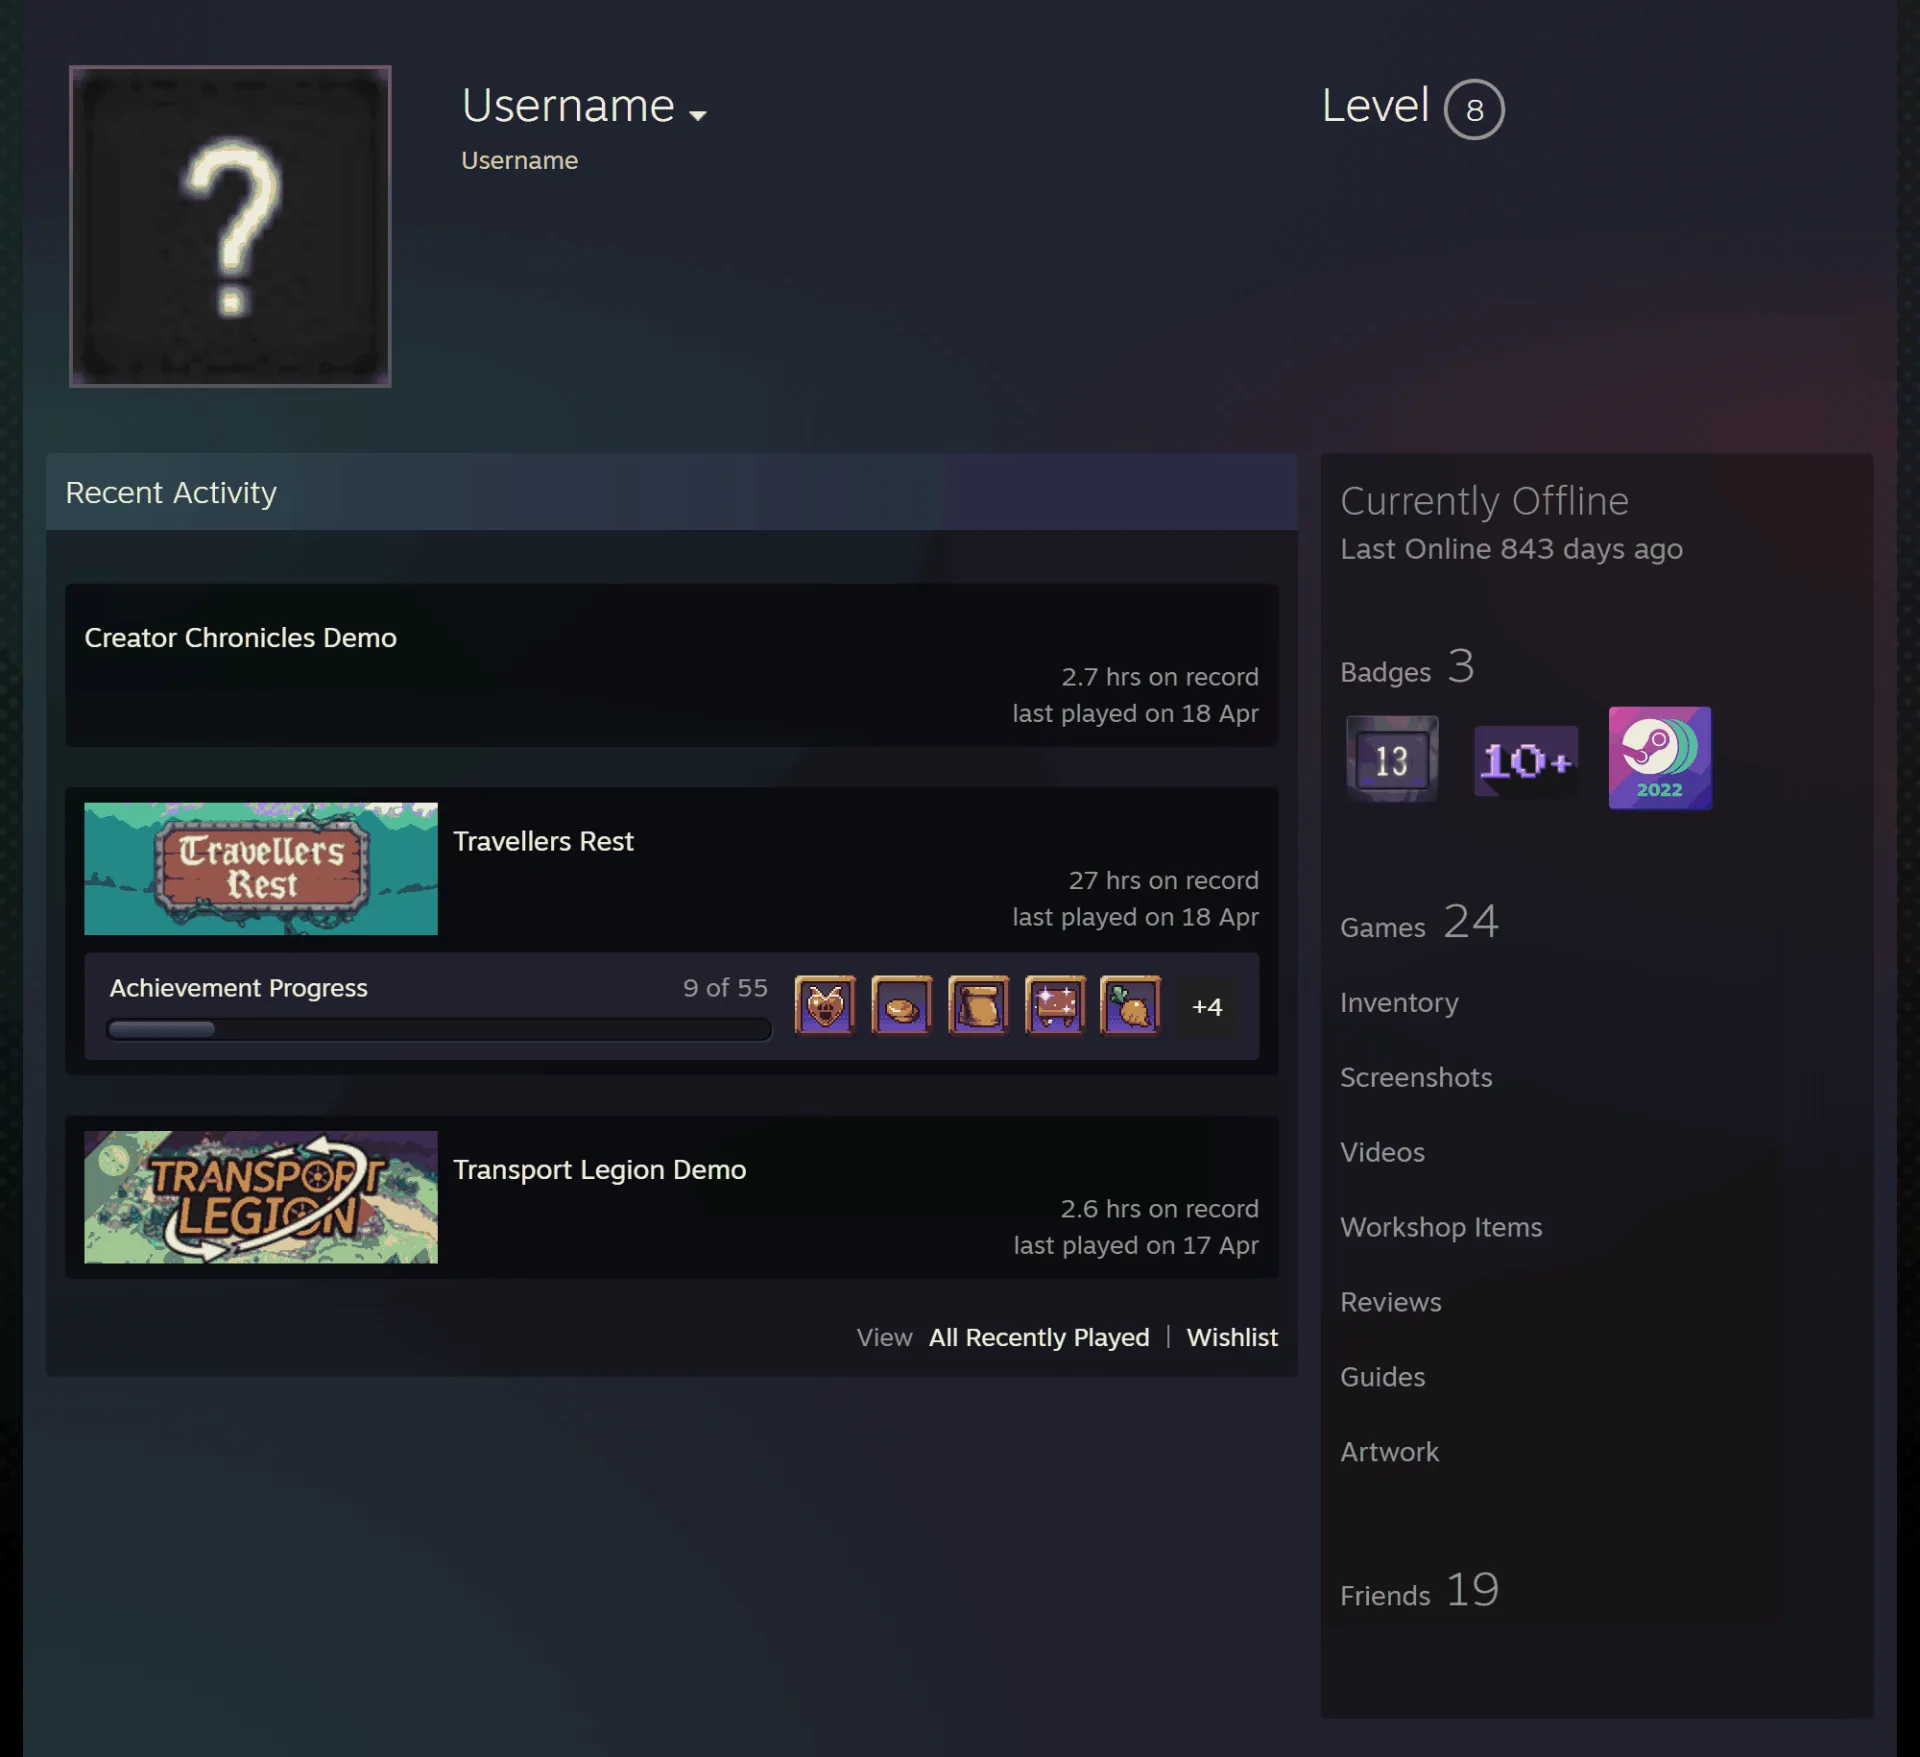Open the Games list
Screen dimensions: 1920x1757
(x=1419, y=922)
